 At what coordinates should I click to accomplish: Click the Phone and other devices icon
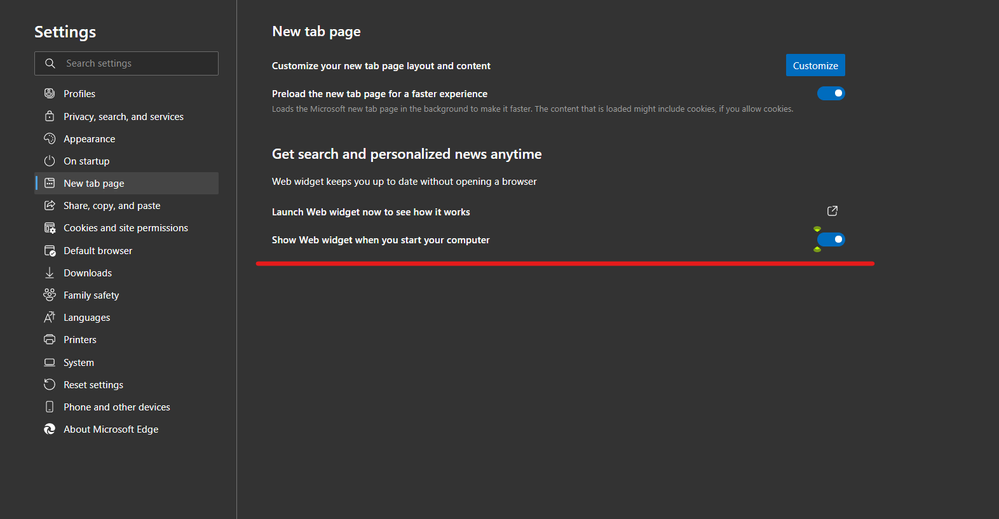click(x=50, y=407)
